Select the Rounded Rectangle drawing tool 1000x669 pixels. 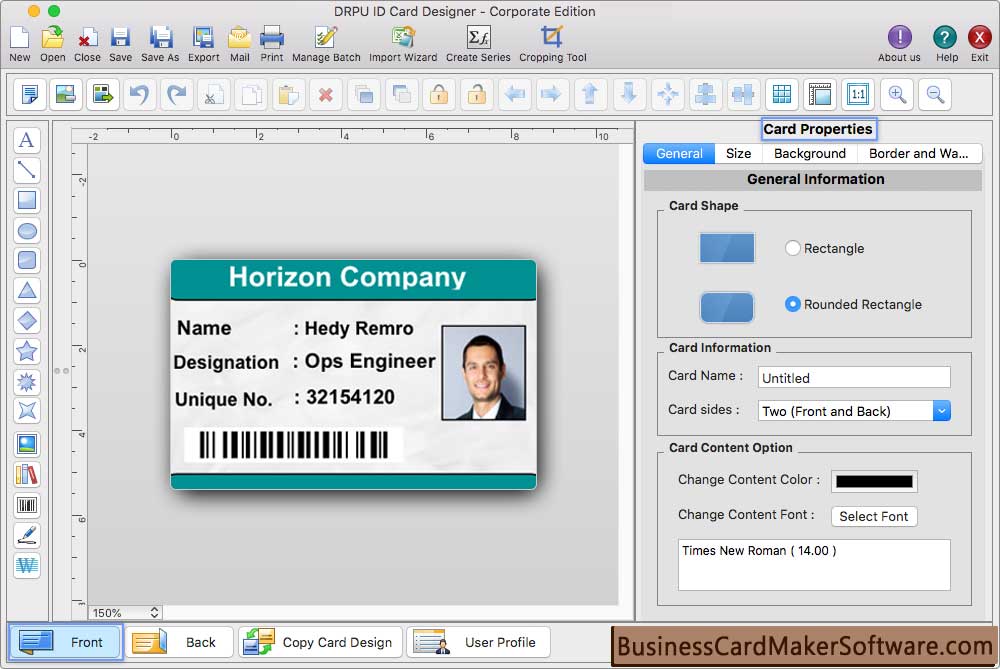point(27,260)
